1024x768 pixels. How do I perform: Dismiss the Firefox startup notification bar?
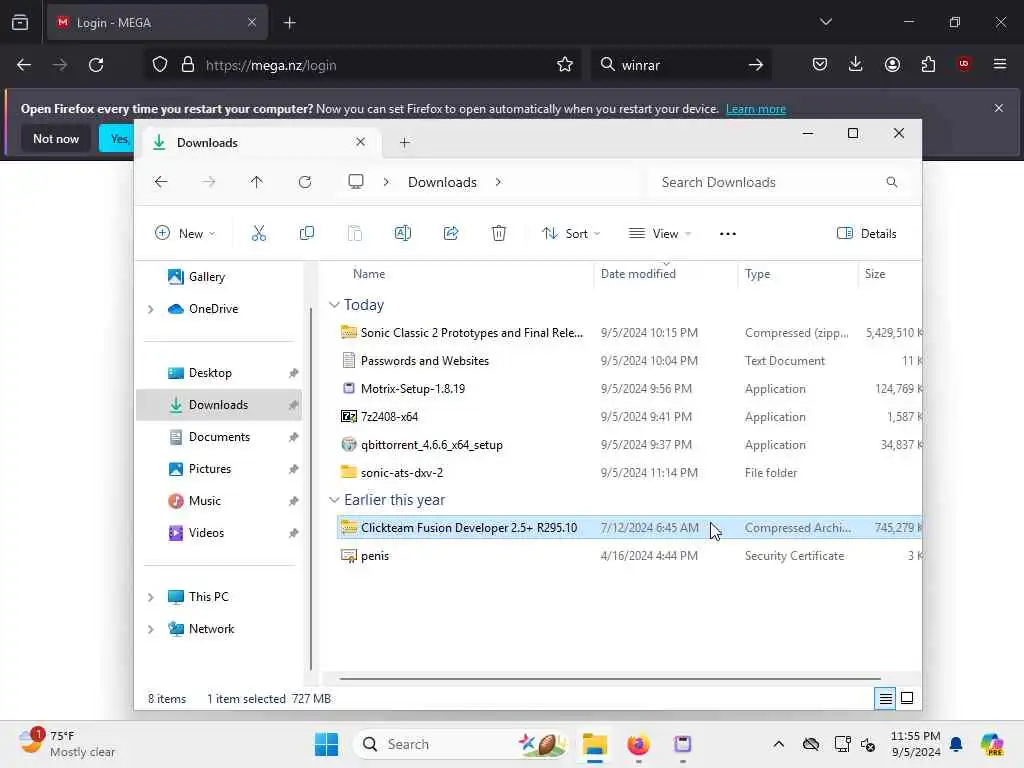pyautogui.click(x=999, y=108)
